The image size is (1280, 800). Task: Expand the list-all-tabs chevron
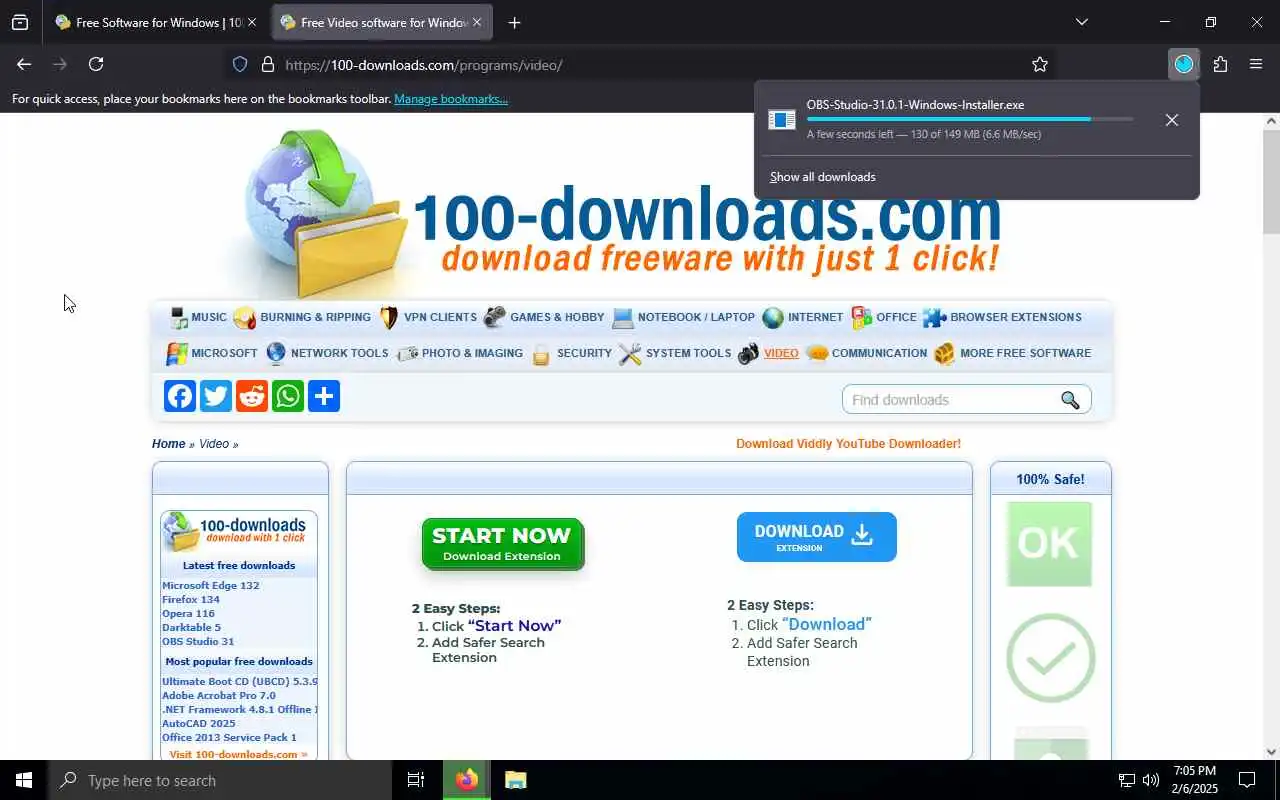click(x=1081, y=22)
